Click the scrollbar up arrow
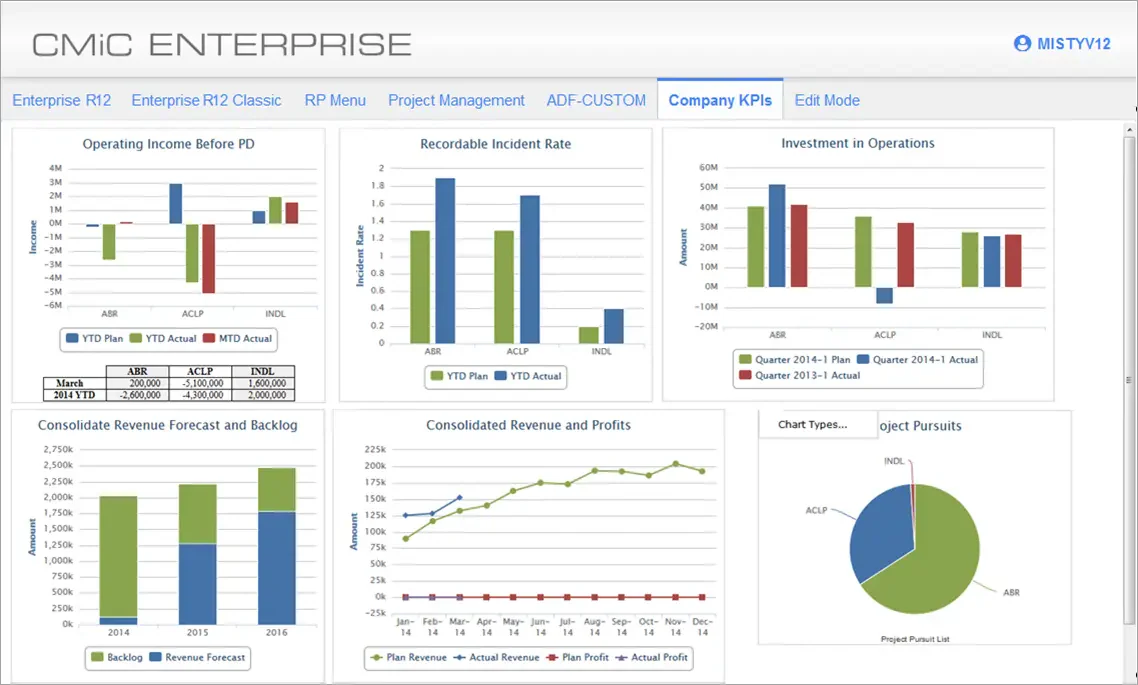The image size is (1138, 685). pyautogui.click(x=1129, y=130)
